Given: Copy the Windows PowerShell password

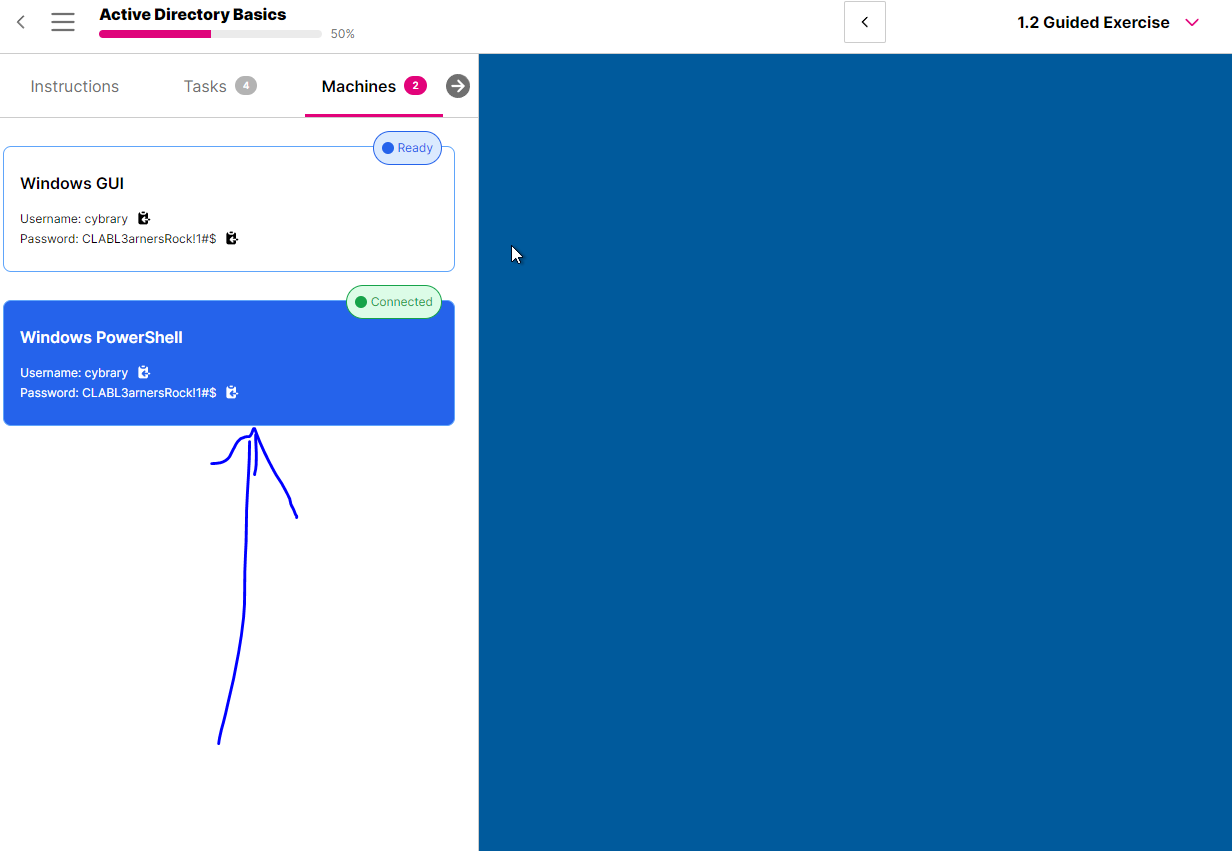Looking at the screenshot, I should coord(232,392).
